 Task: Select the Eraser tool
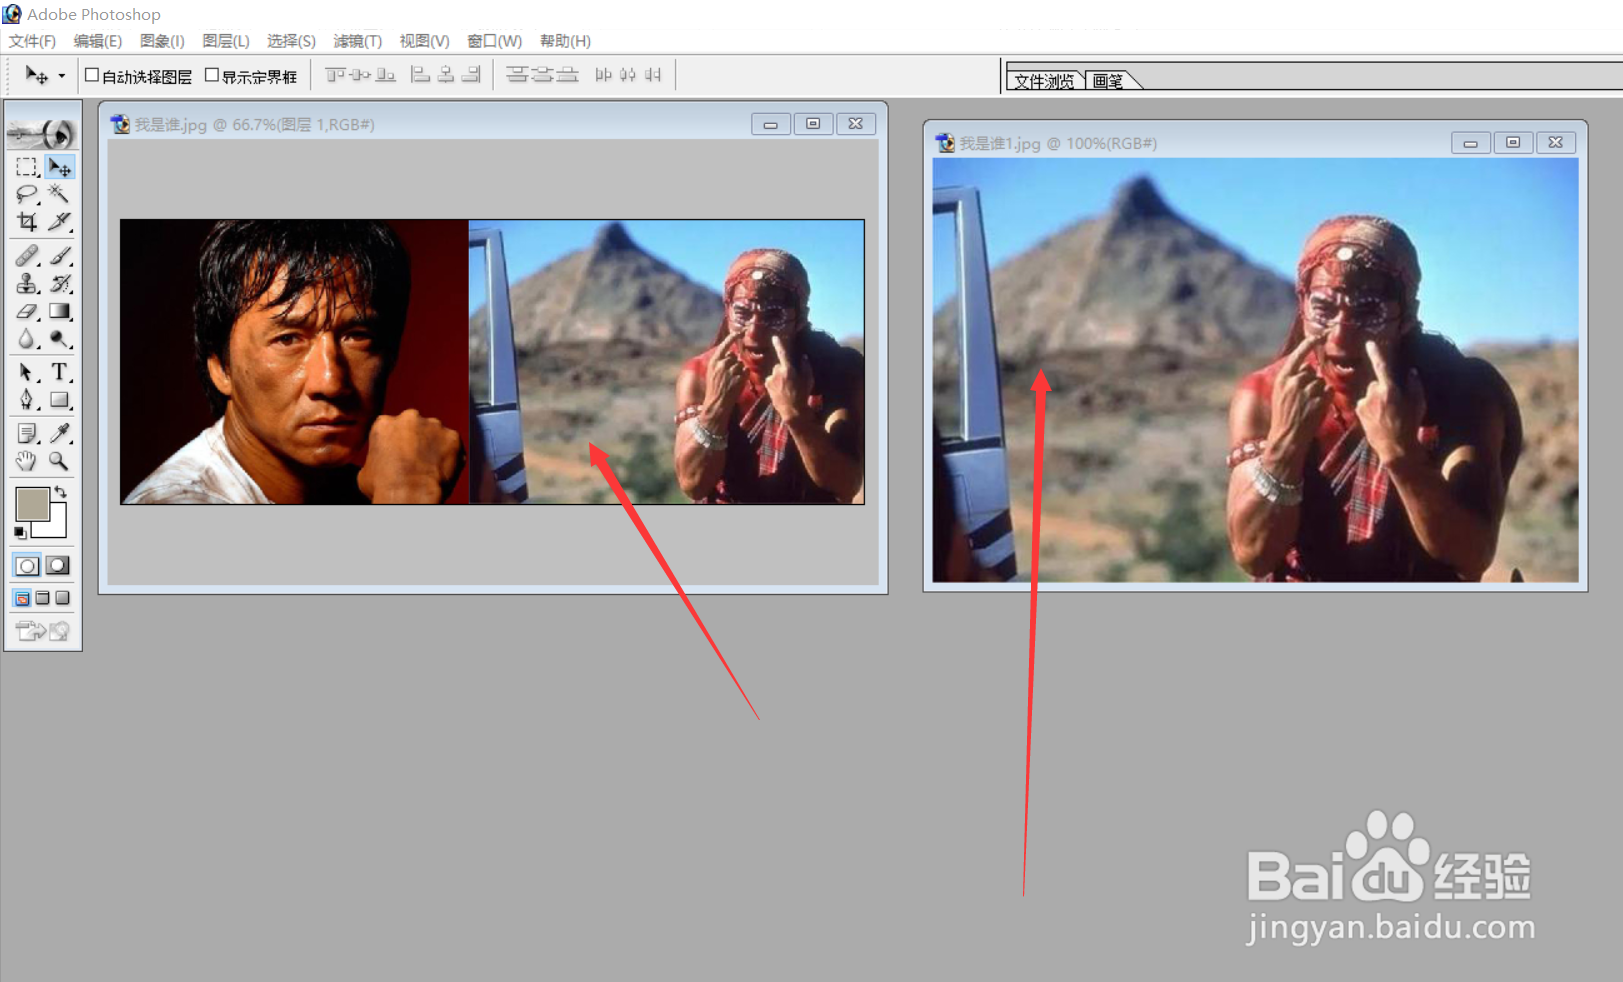[x=27, y=312]
